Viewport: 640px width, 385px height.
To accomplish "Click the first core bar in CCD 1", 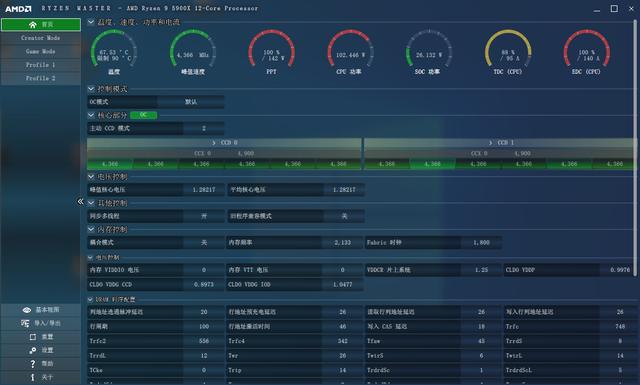I will [x=387, y=164].
